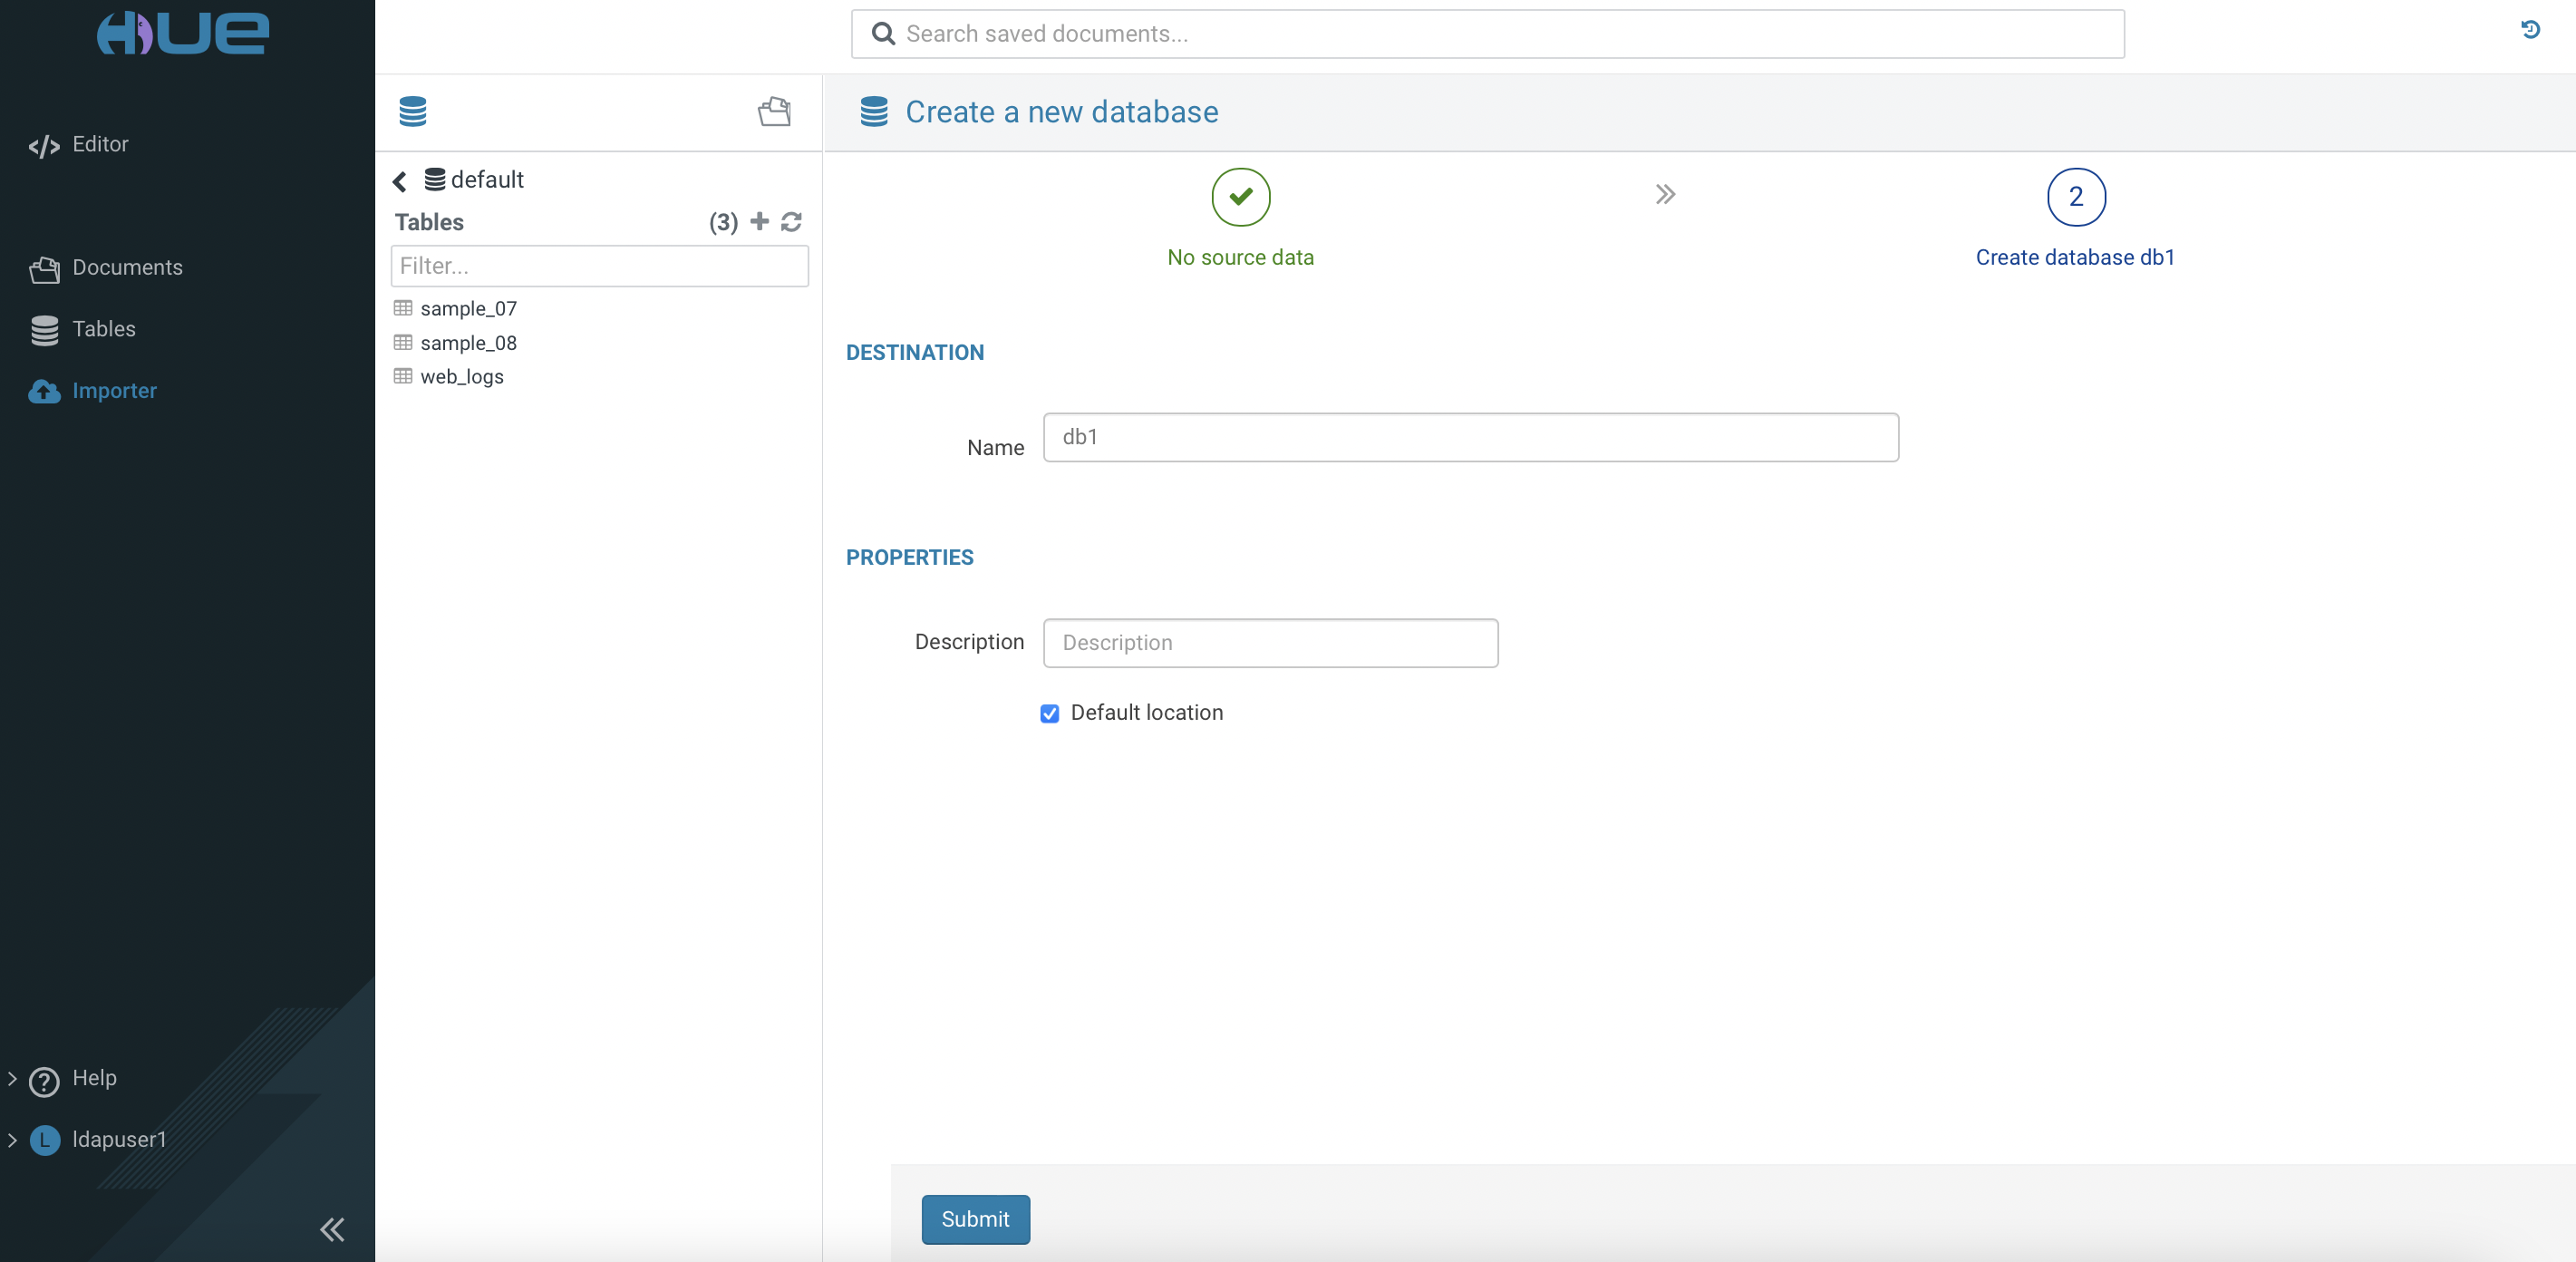Go back from default database
The height and width of the screenshot is (1262, 2576).
tap(400, 181)
